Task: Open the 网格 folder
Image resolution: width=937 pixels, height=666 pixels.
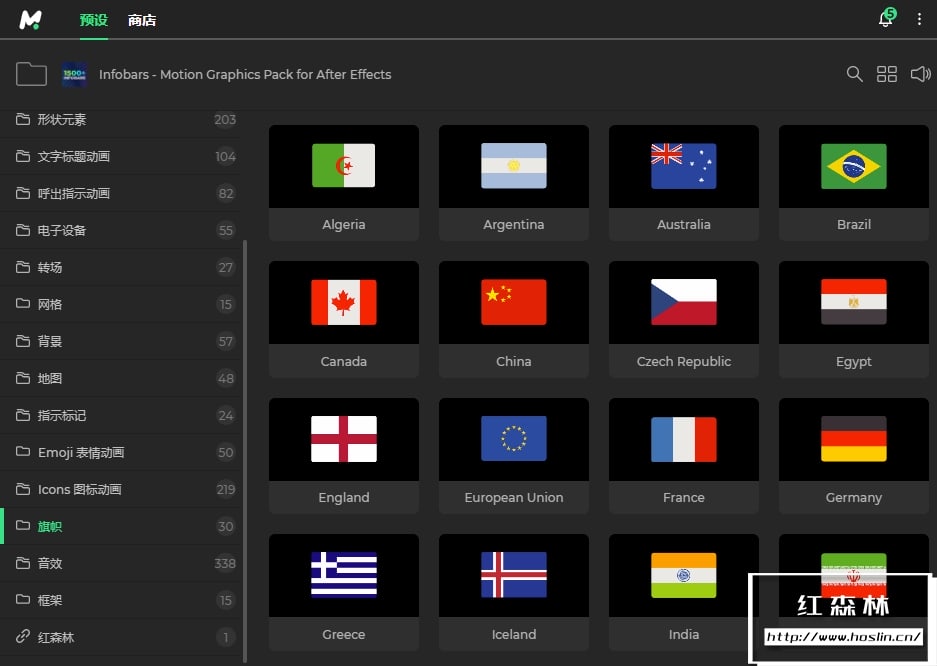Action: click(121, 305)
